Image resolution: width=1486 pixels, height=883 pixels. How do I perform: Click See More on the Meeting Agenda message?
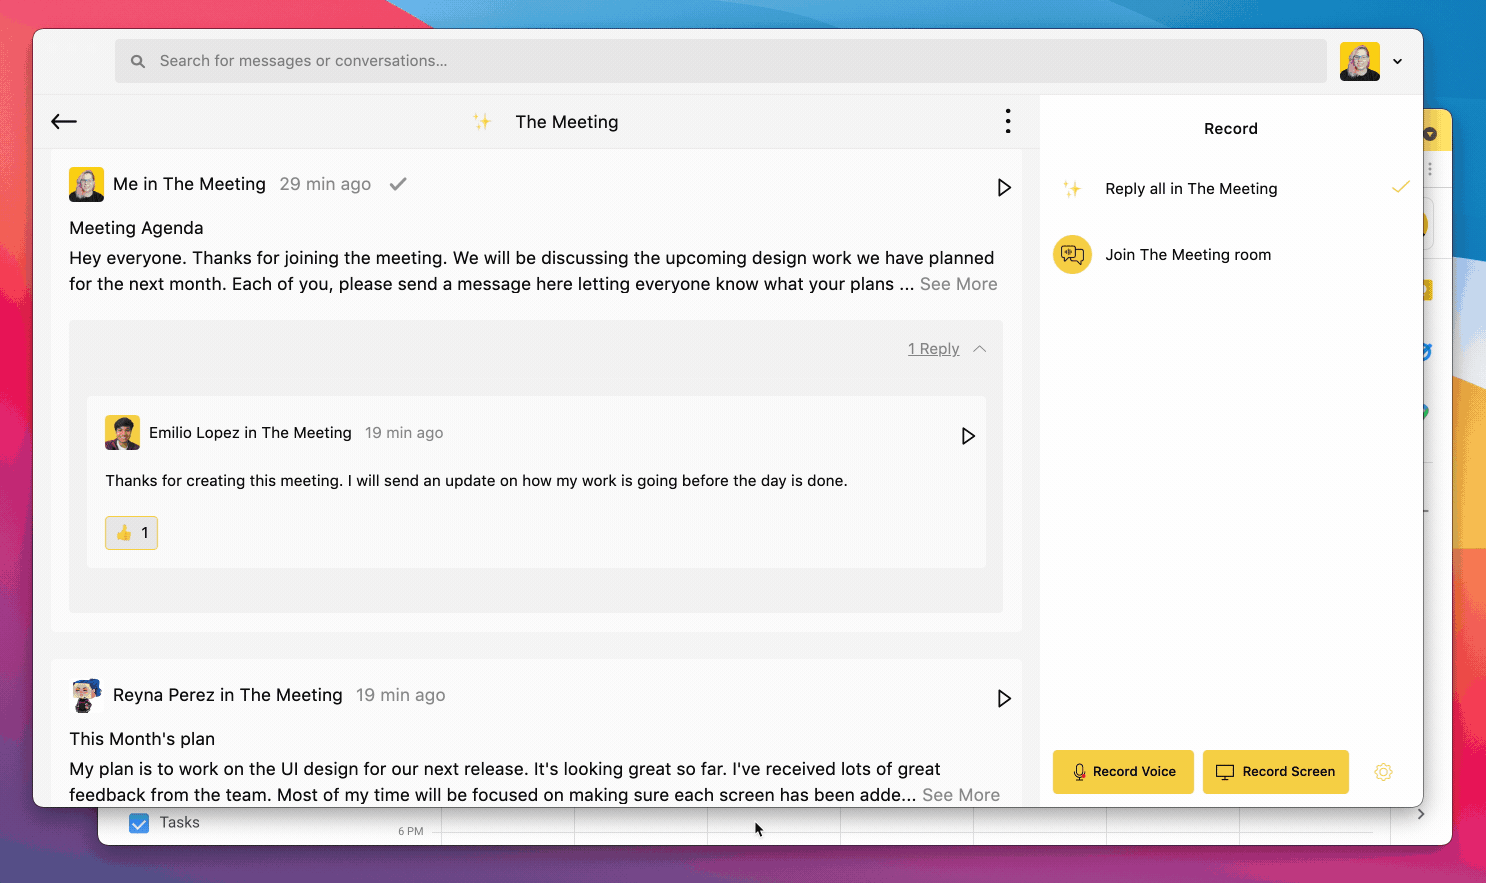pyautogui.click(x=957, y=283)
